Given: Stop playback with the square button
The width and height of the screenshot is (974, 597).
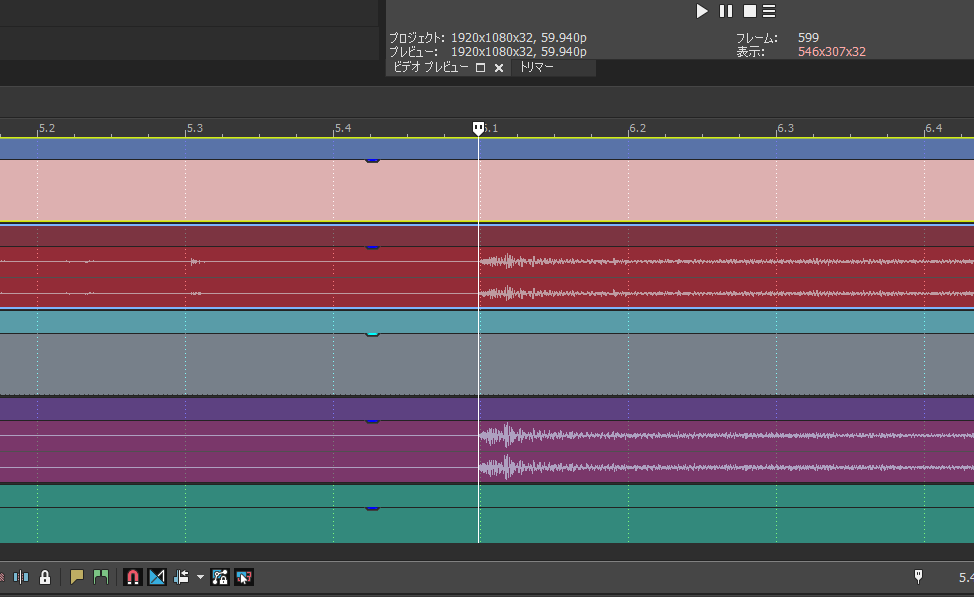Looking at the screenshot, I should click(749, 11).
